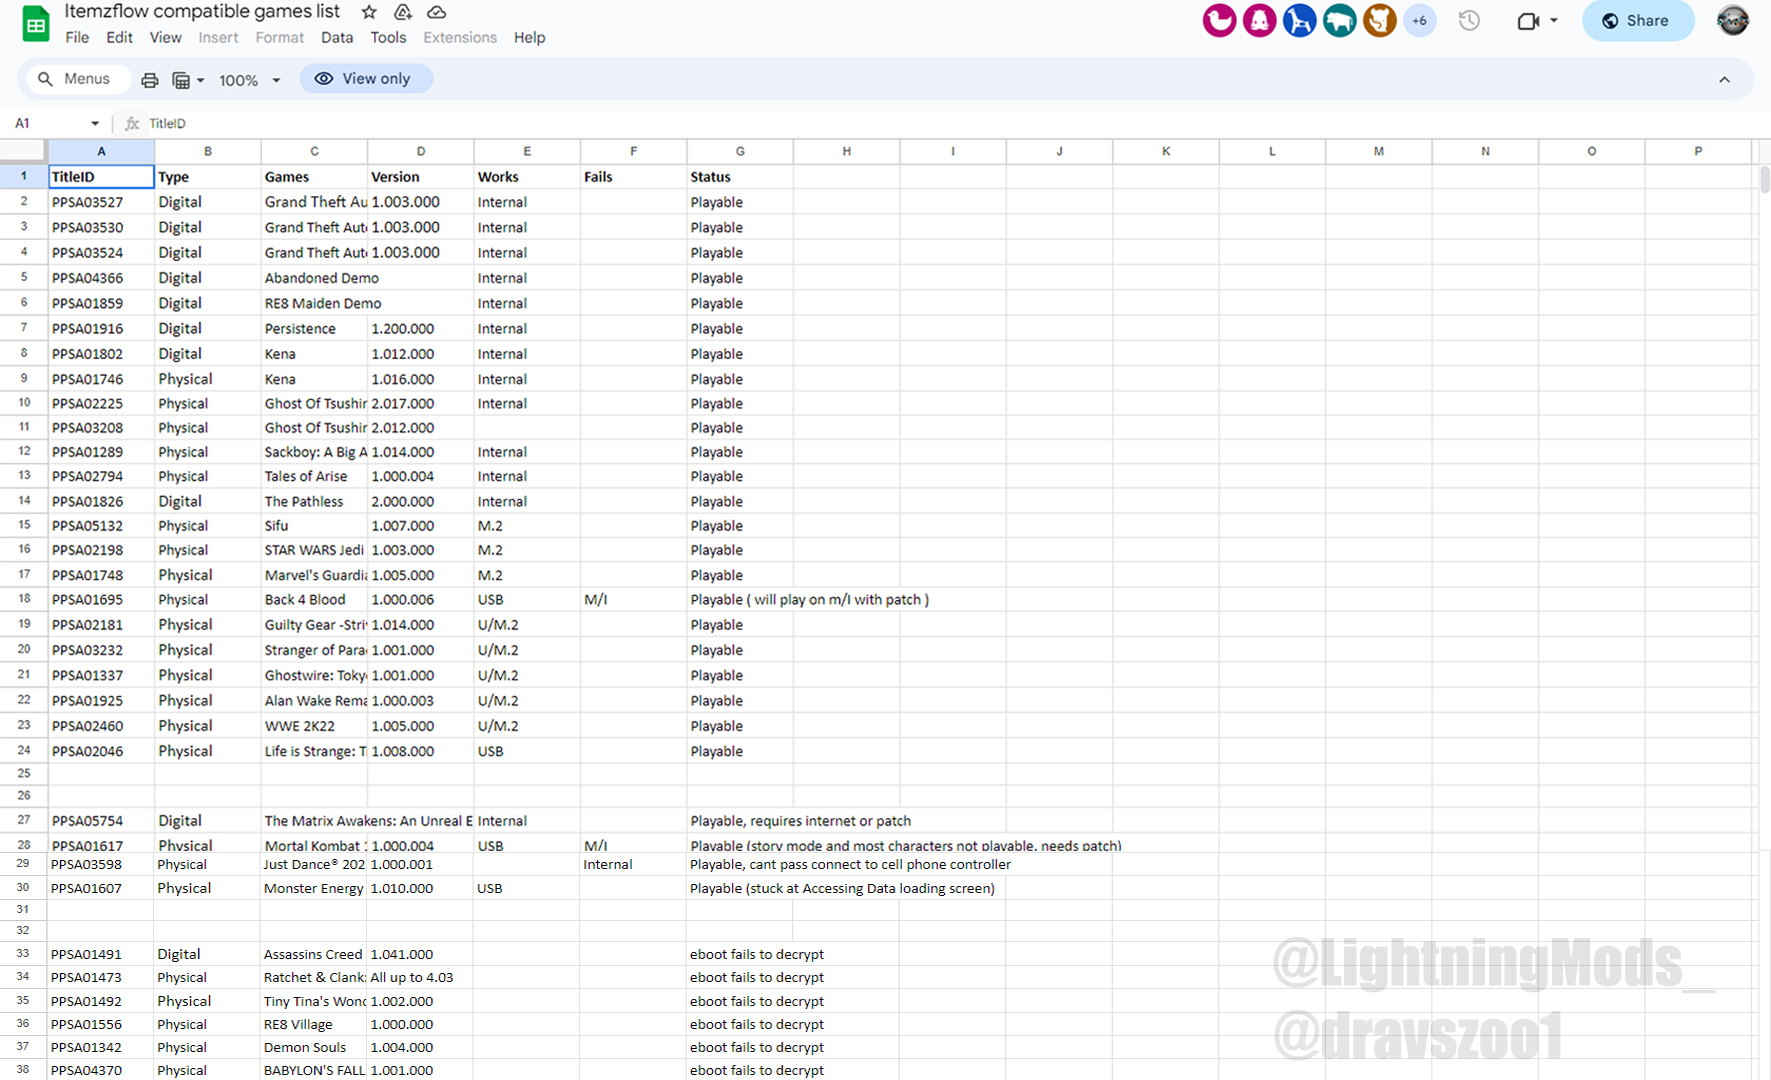Open the Google account profile picture
The height and width of the screenshot is (1080, 1771).
1733,20
